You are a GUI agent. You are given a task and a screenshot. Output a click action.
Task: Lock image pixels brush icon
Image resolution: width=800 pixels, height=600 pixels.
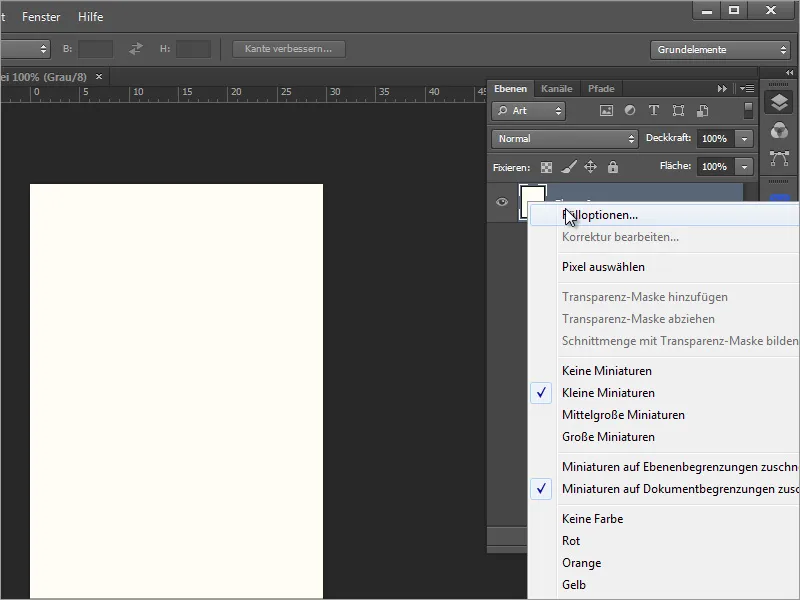click(569, 166)
